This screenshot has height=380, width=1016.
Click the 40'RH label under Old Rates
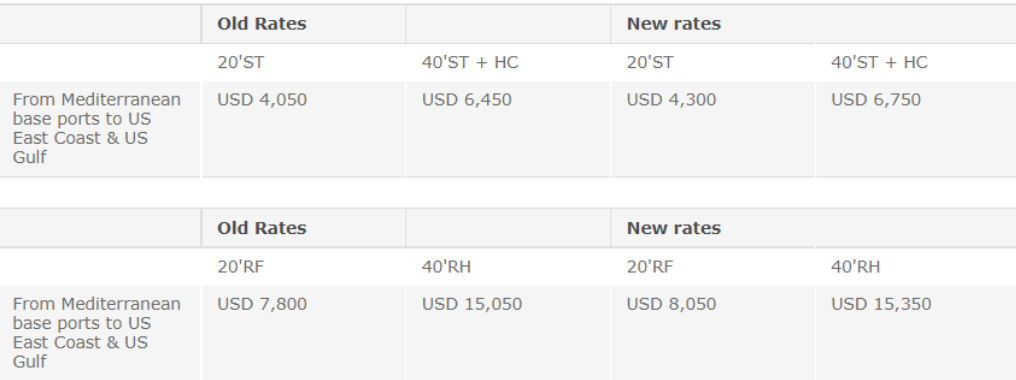pos(446,267)
